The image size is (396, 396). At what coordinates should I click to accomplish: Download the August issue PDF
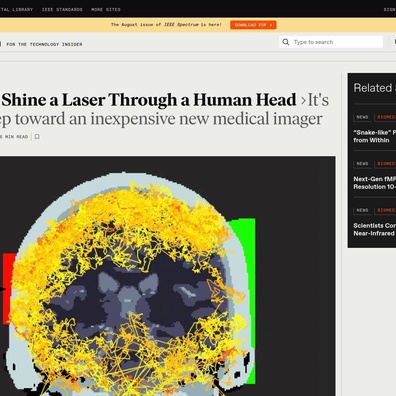(253, 25)
